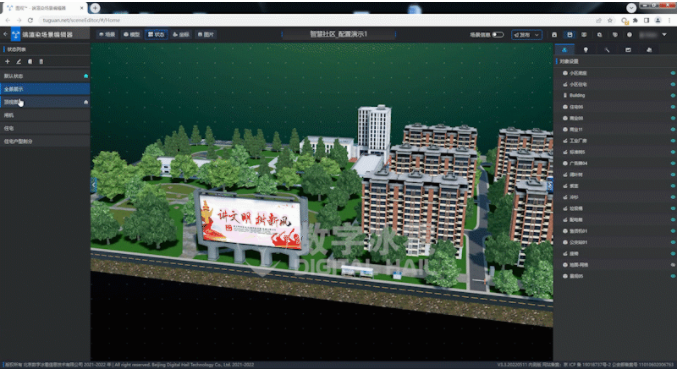678x369 pixels.
Task: Click the trash delete state icon
Action: click(41, 61)
